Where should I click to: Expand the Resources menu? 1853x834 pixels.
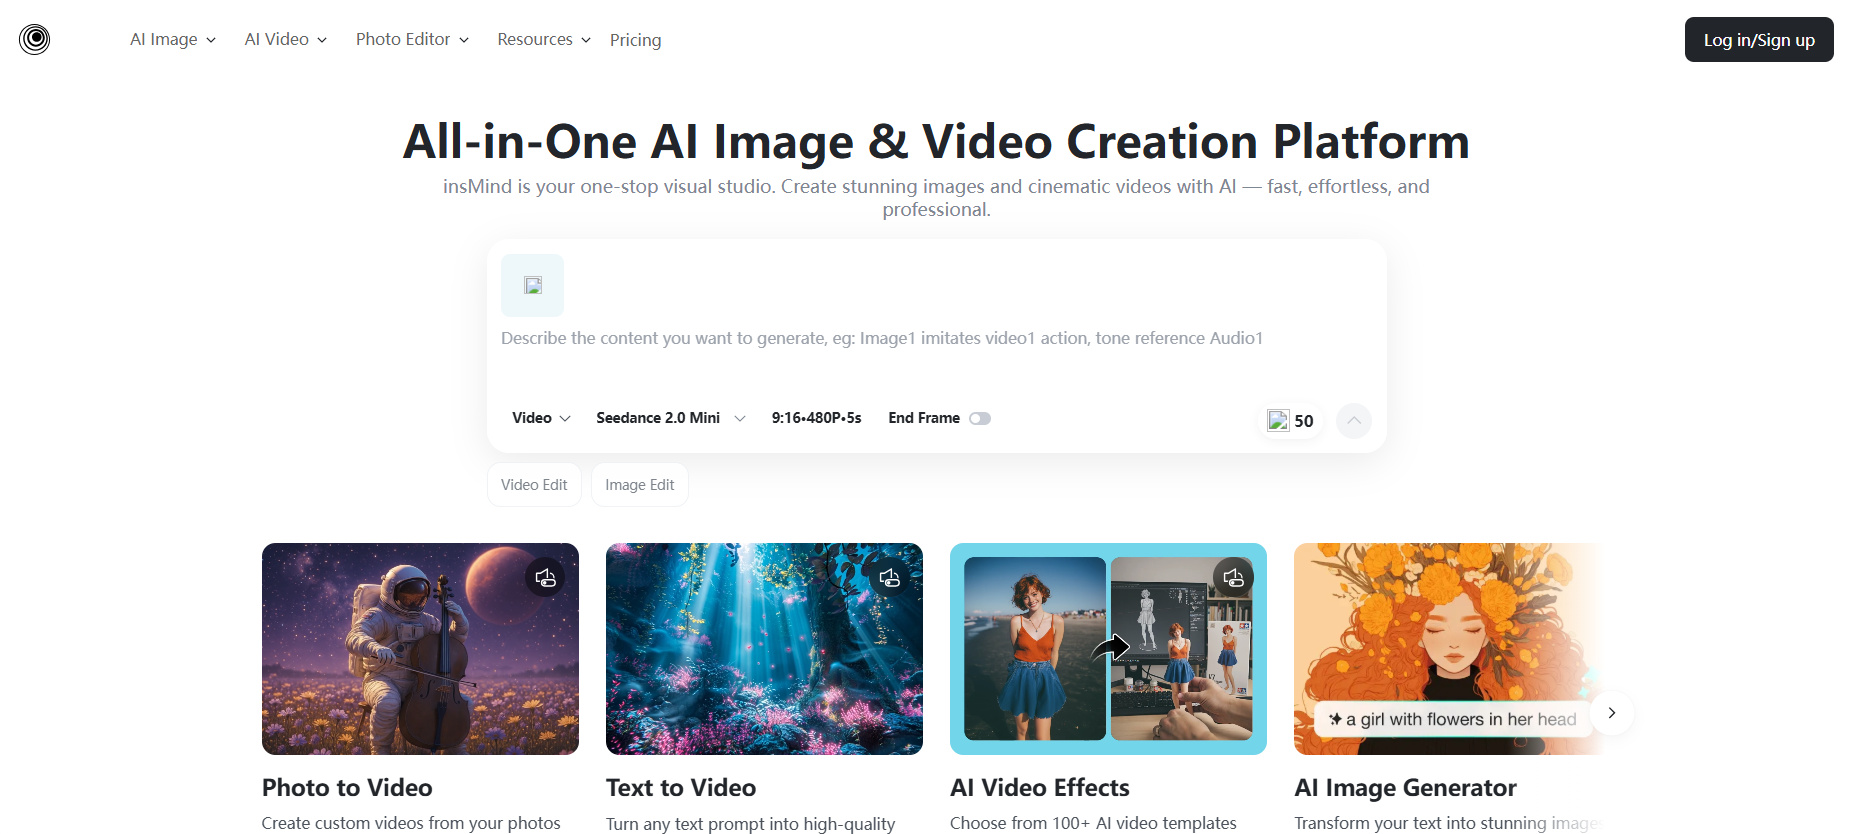tap(544, 39)
